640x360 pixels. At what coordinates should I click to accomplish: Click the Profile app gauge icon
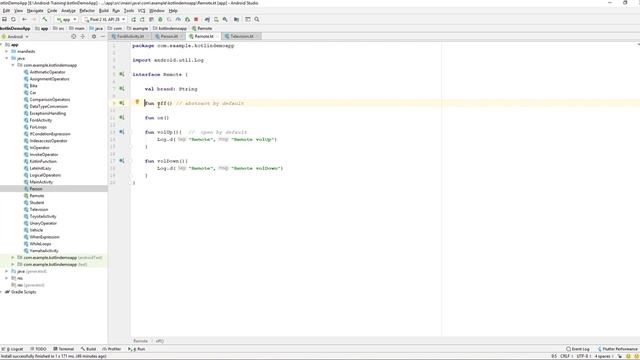coord(178,19)
